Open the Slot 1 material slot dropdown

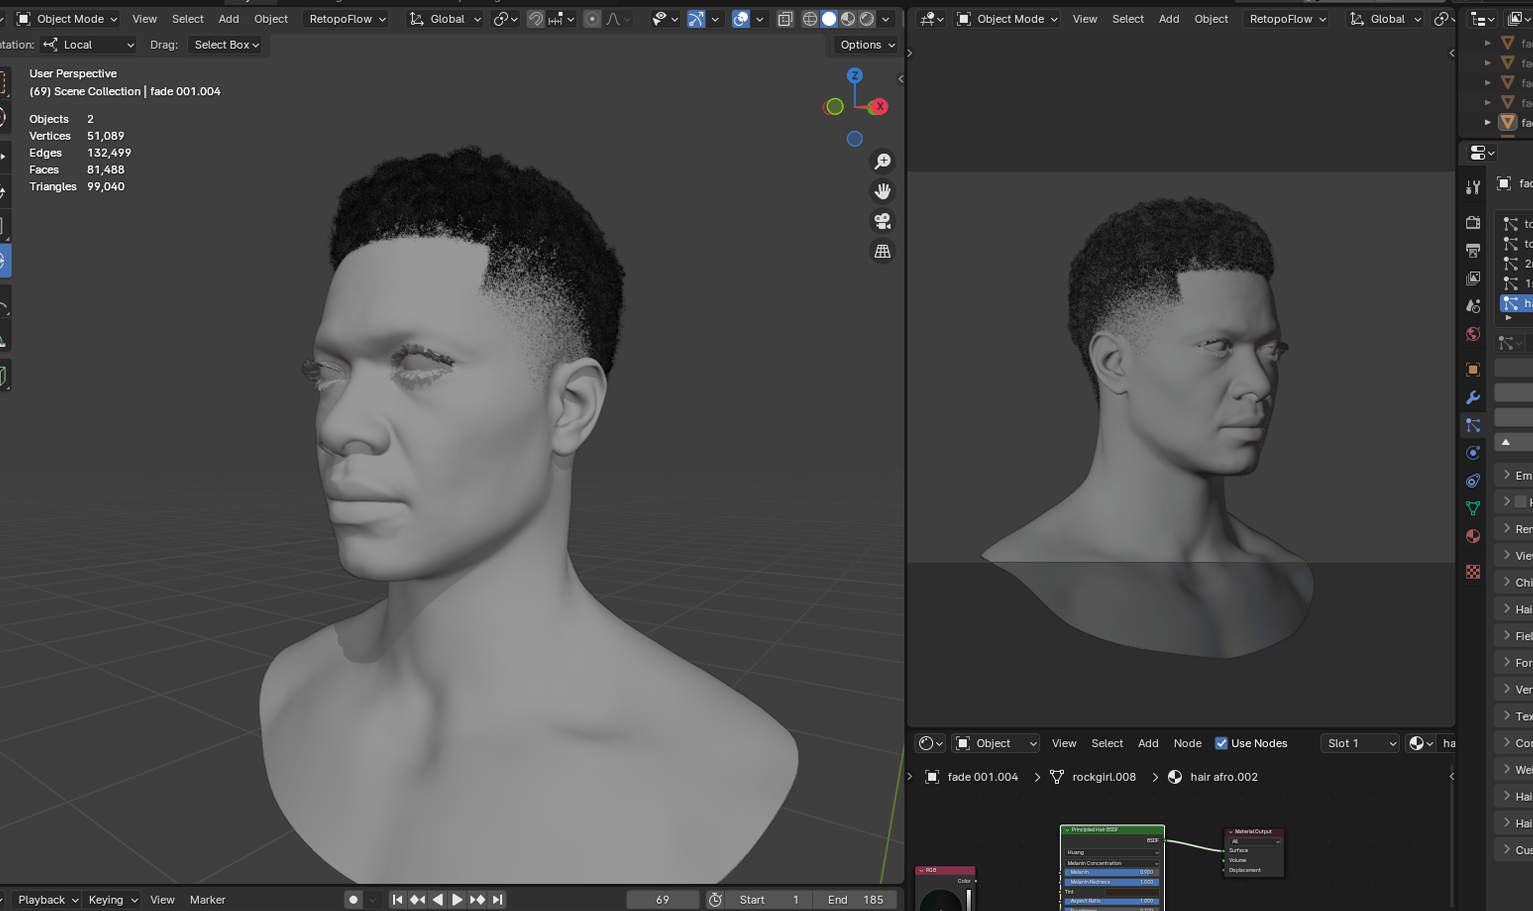(1360, 743)
